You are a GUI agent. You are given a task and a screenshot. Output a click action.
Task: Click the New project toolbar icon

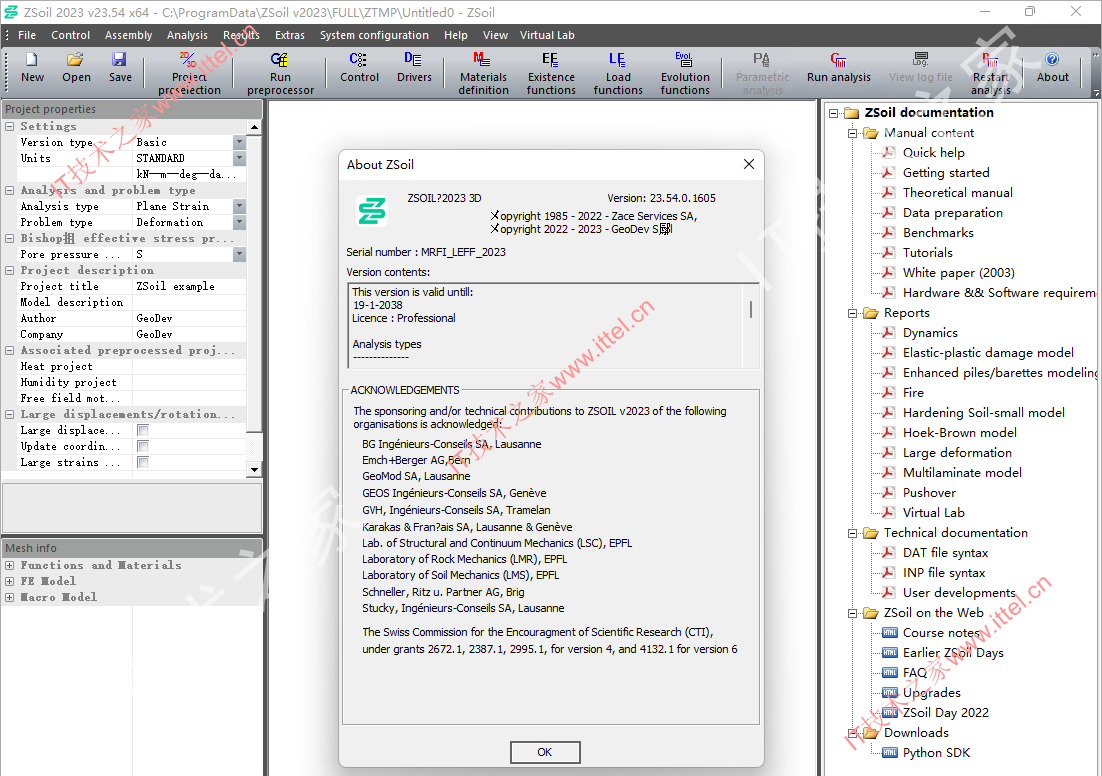click(32, 67)
